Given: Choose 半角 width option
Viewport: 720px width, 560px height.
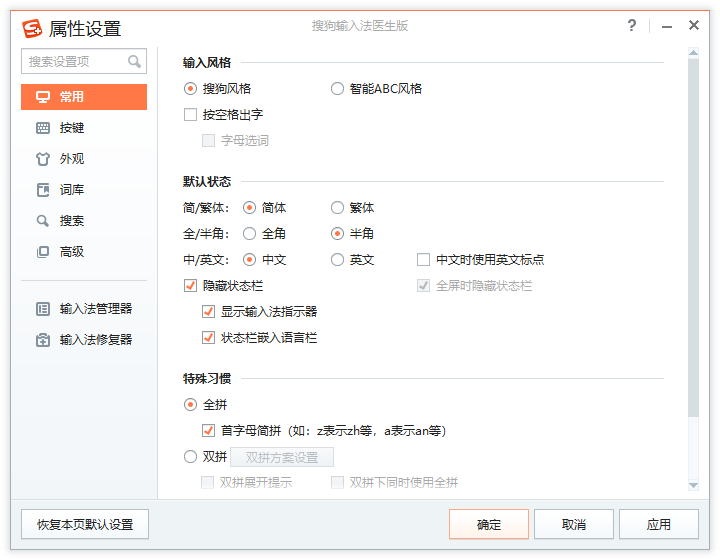Looking at the screenshot, I should point(337,234).
